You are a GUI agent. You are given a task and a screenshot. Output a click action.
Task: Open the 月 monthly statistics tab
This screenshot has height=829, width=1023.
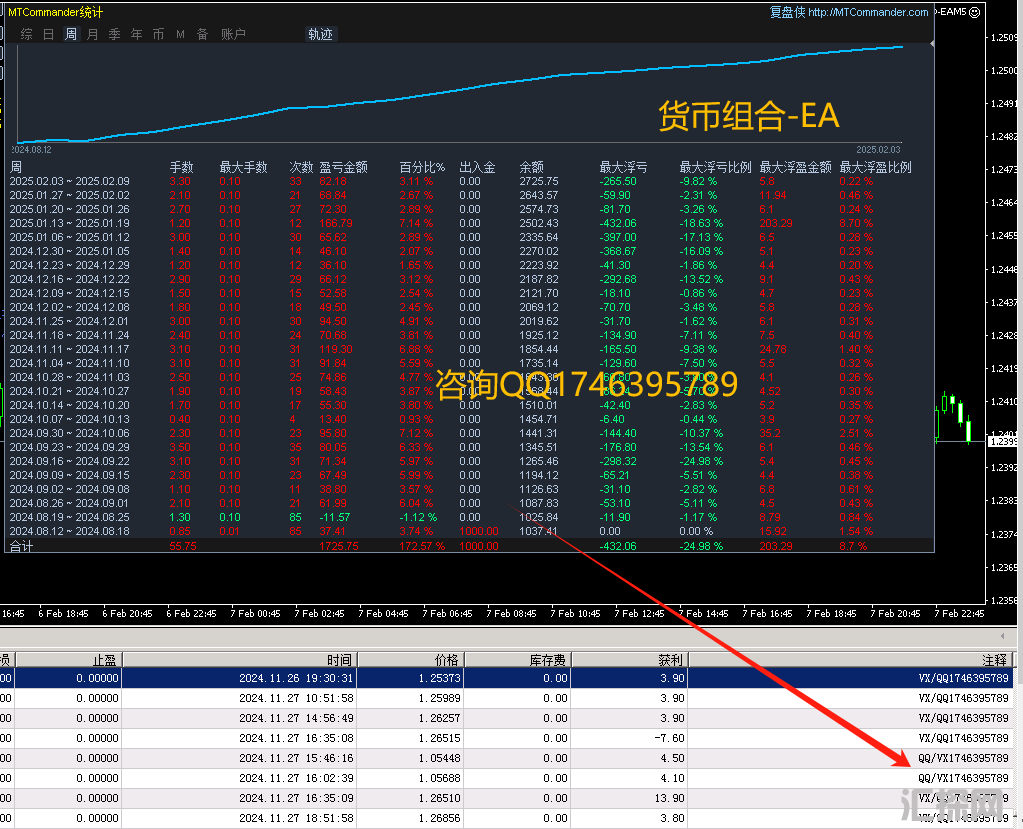pyautogui.click(x=93, y=34)
